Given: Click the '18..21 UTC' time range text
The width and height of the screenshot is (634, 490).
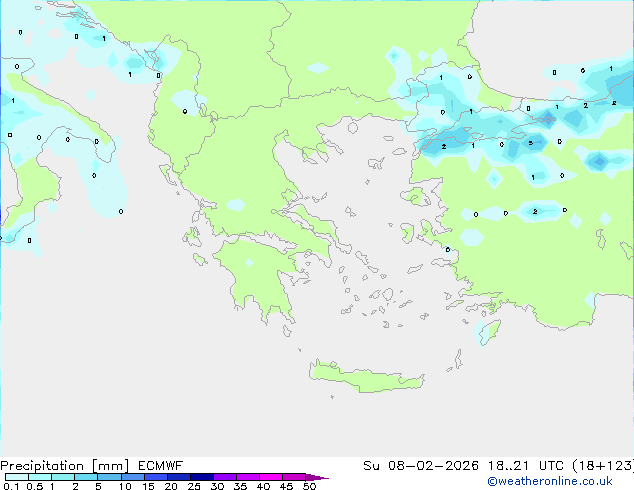Looking at the screenshot, I should pos(525,466).
